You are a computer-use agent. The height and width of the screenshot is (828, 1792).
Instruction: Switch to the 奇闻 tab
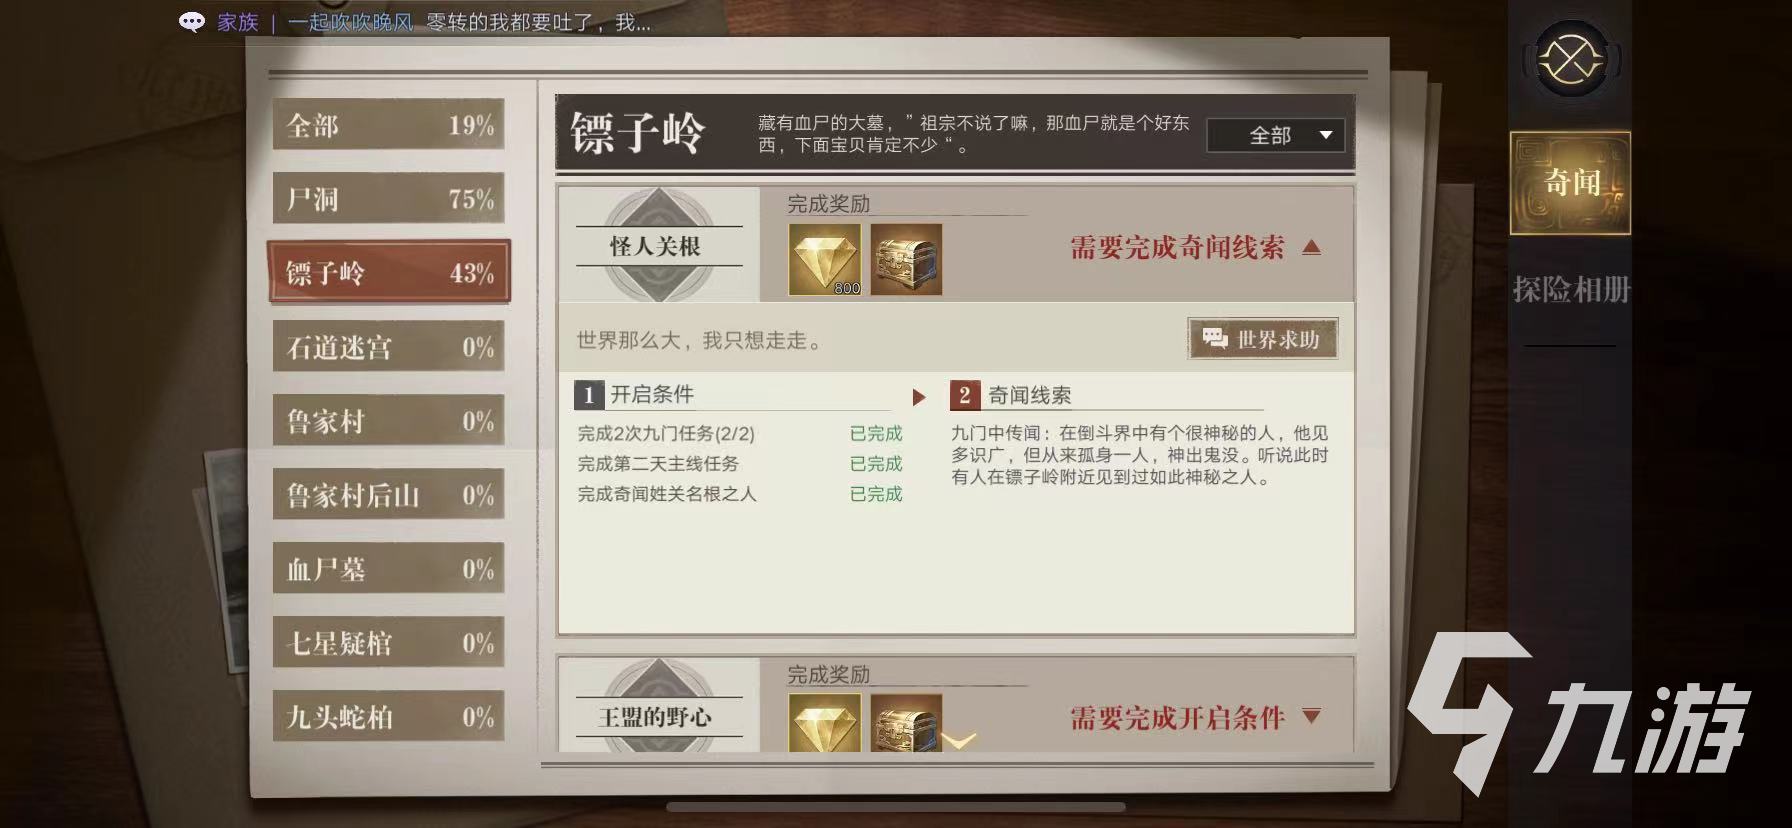(1570, 183)
